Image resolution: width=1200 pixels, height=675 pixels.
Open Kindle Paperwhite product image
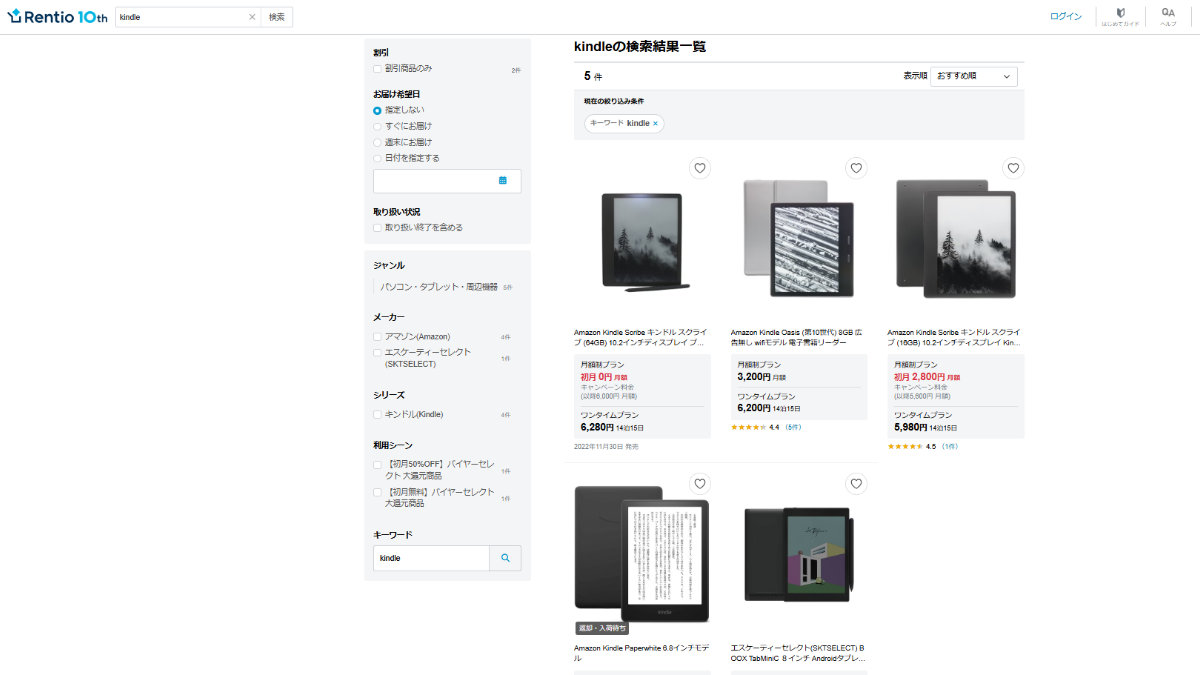(x=642, y=555)
